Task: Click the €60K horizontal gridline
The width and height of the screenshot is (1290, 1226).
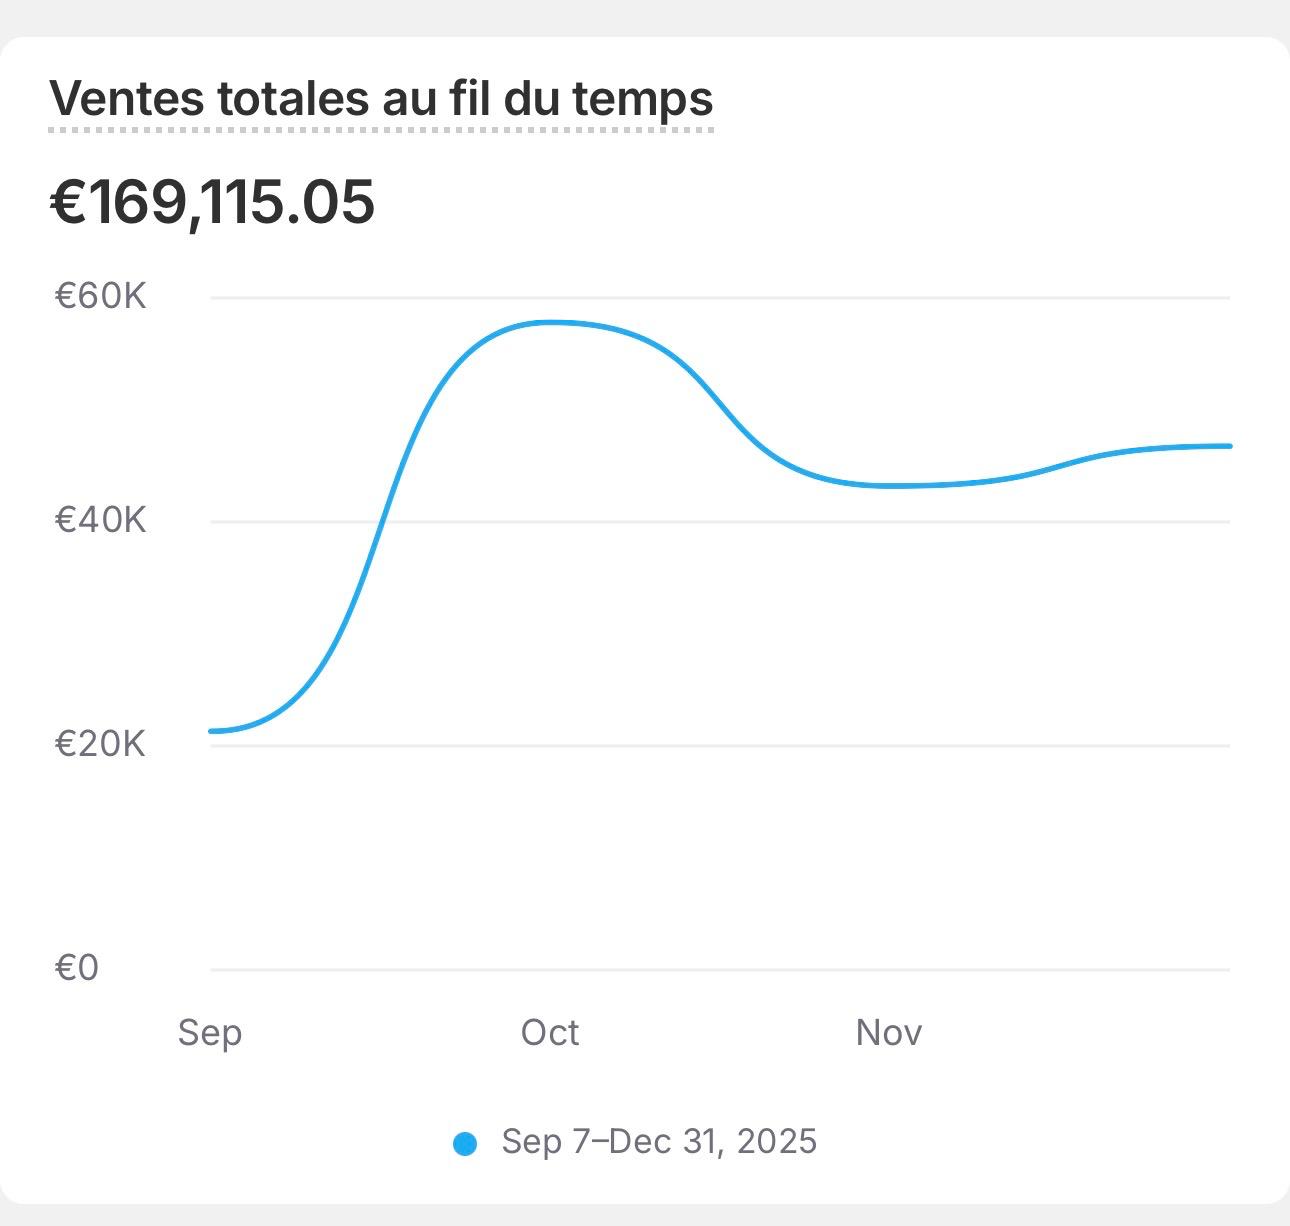Action: 720,297
